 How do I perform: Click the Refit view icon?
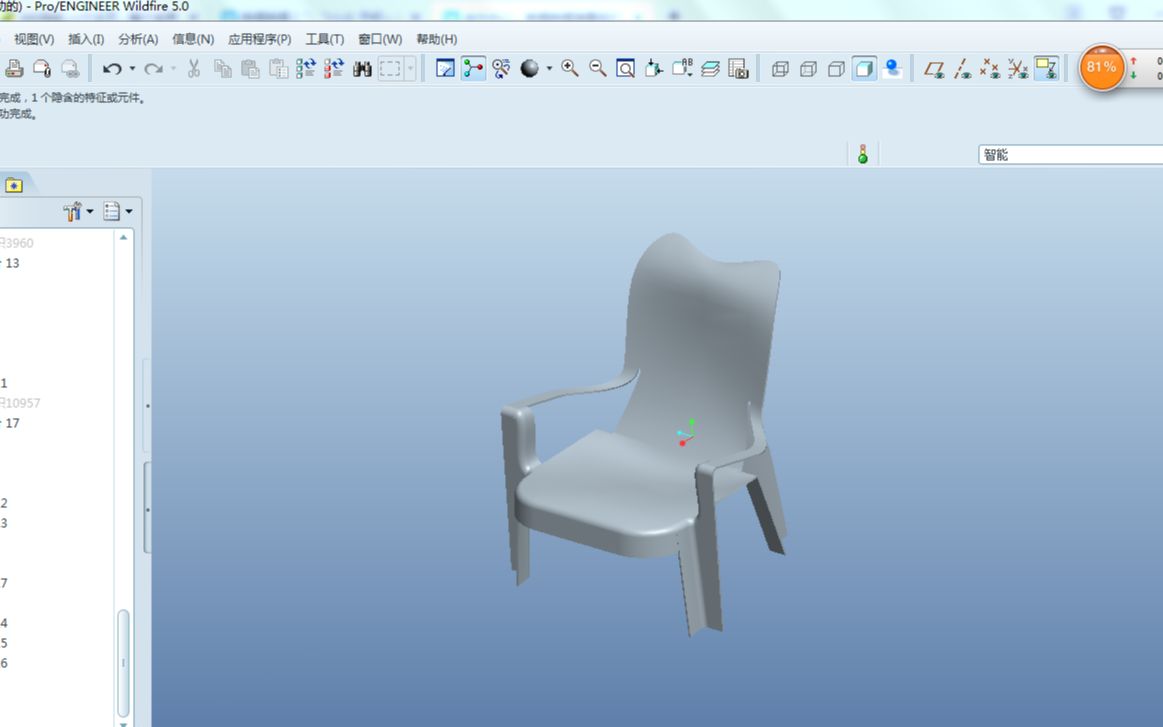click(626, 69)
